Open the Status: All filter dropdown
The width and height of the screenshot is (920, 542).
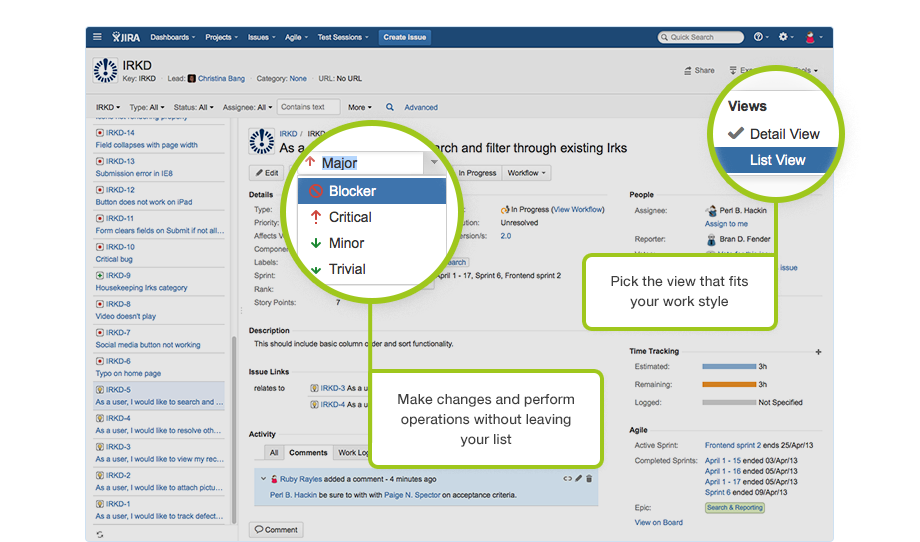tap(194, 107)
